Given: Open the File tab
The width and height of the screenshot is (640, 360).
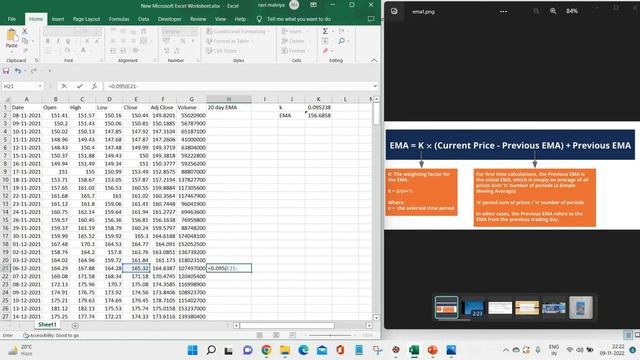Looking at the screenshot, I should click(12, 19).
